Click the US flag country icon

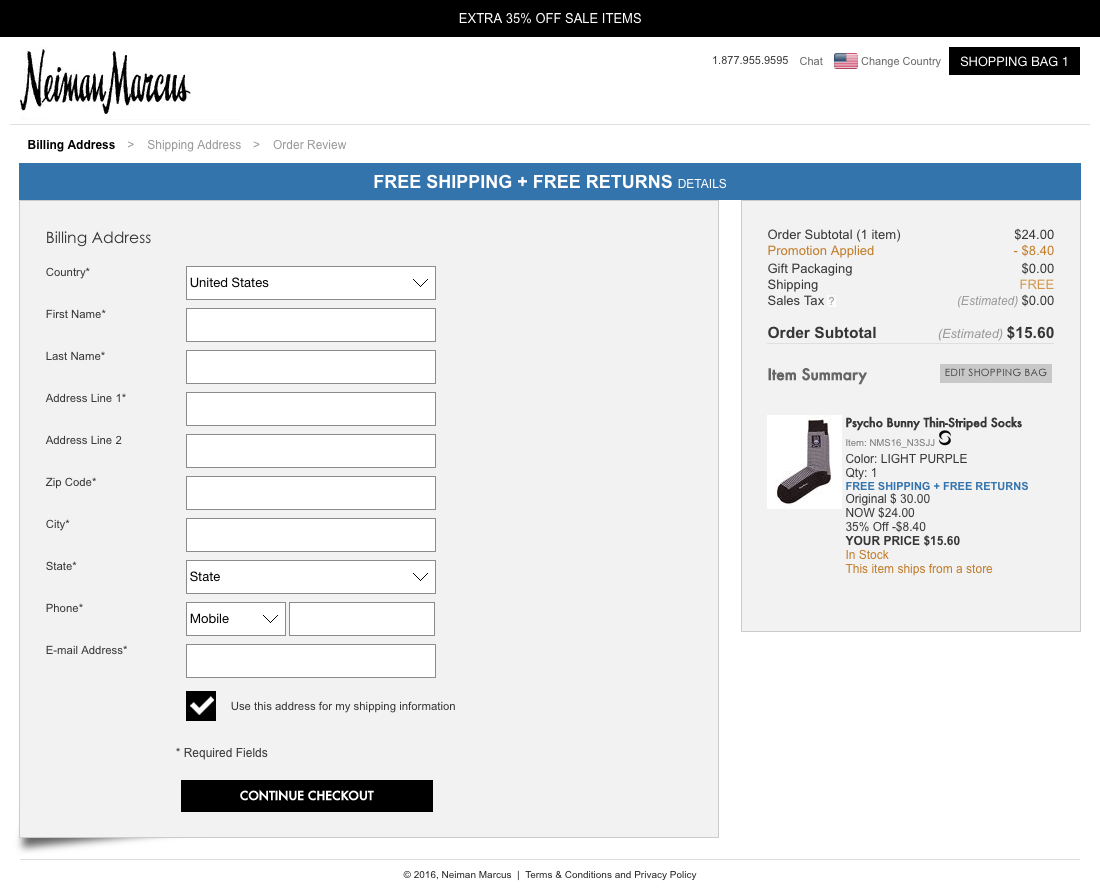click(845, 61)
